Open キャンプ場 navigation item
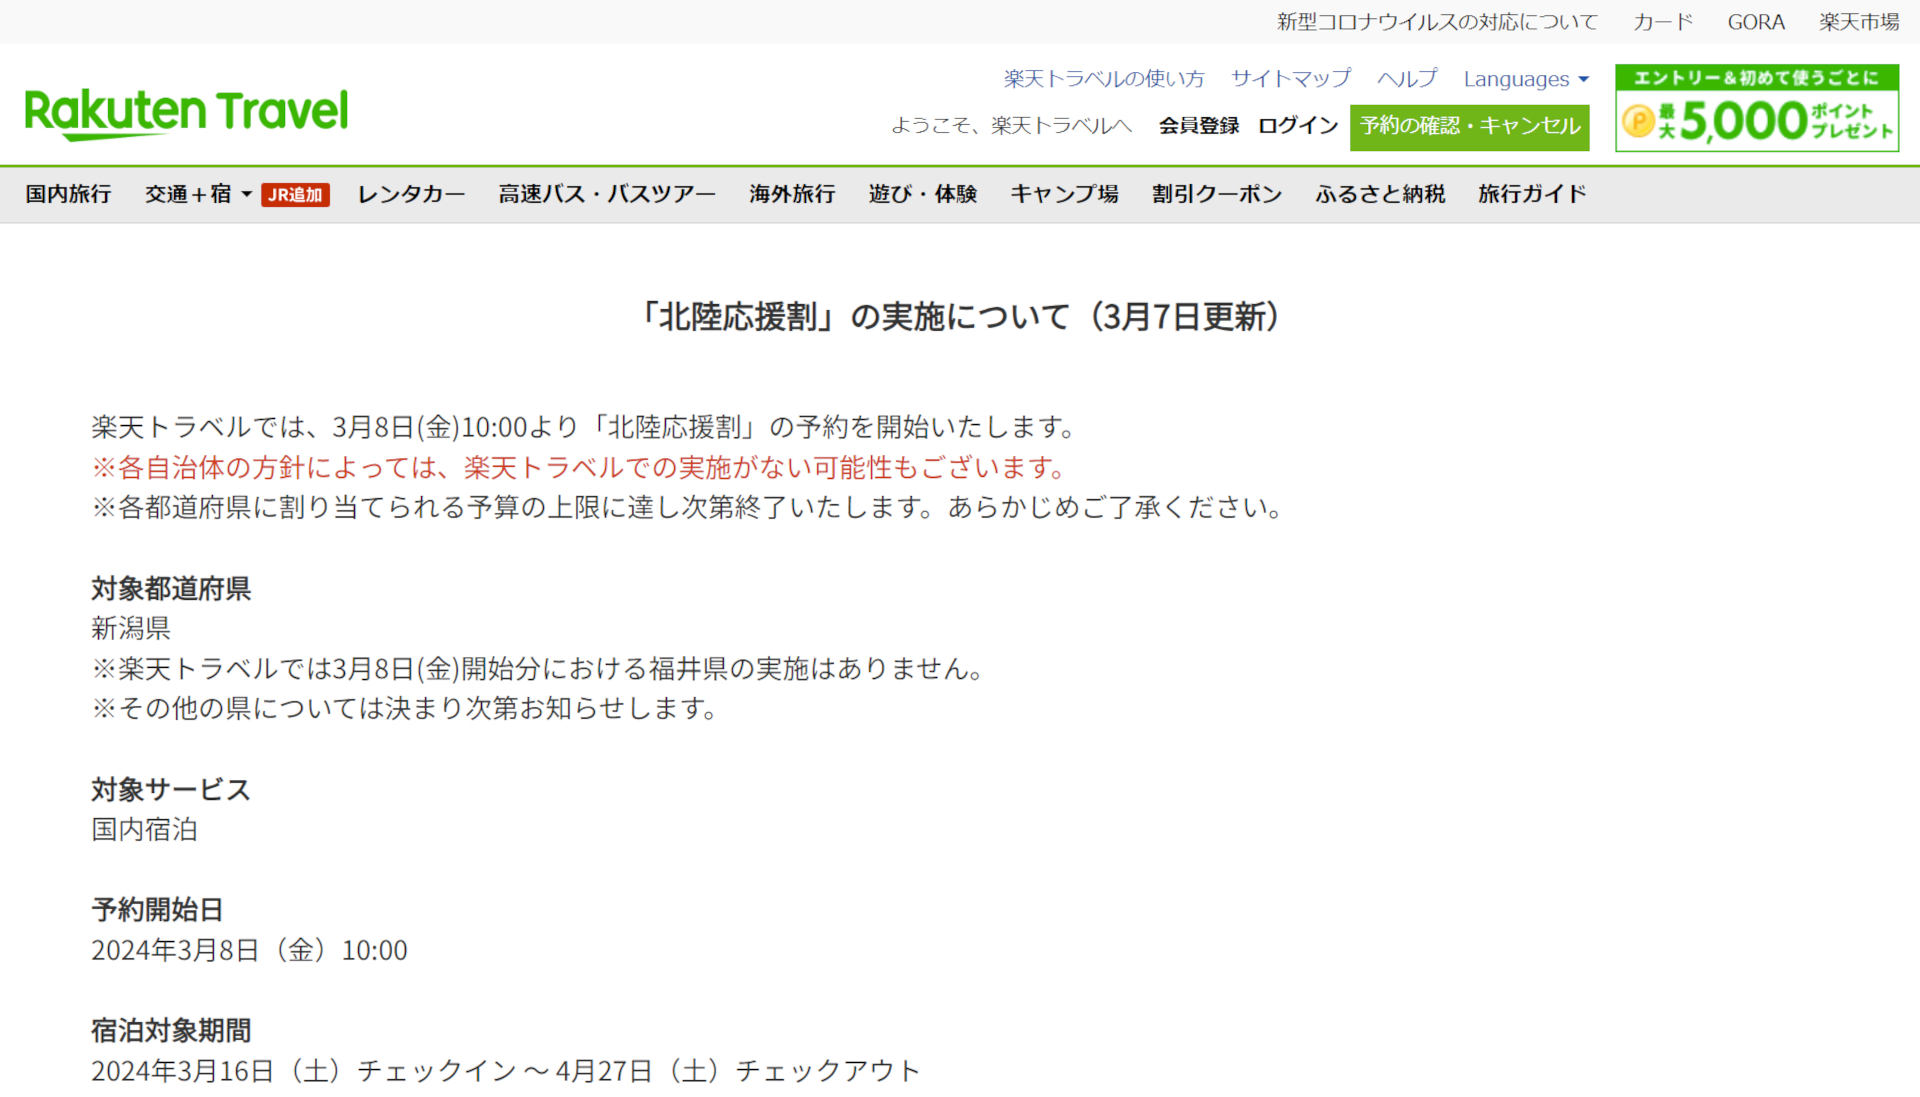The image size is (1920, 1097). pos(1064,194)
